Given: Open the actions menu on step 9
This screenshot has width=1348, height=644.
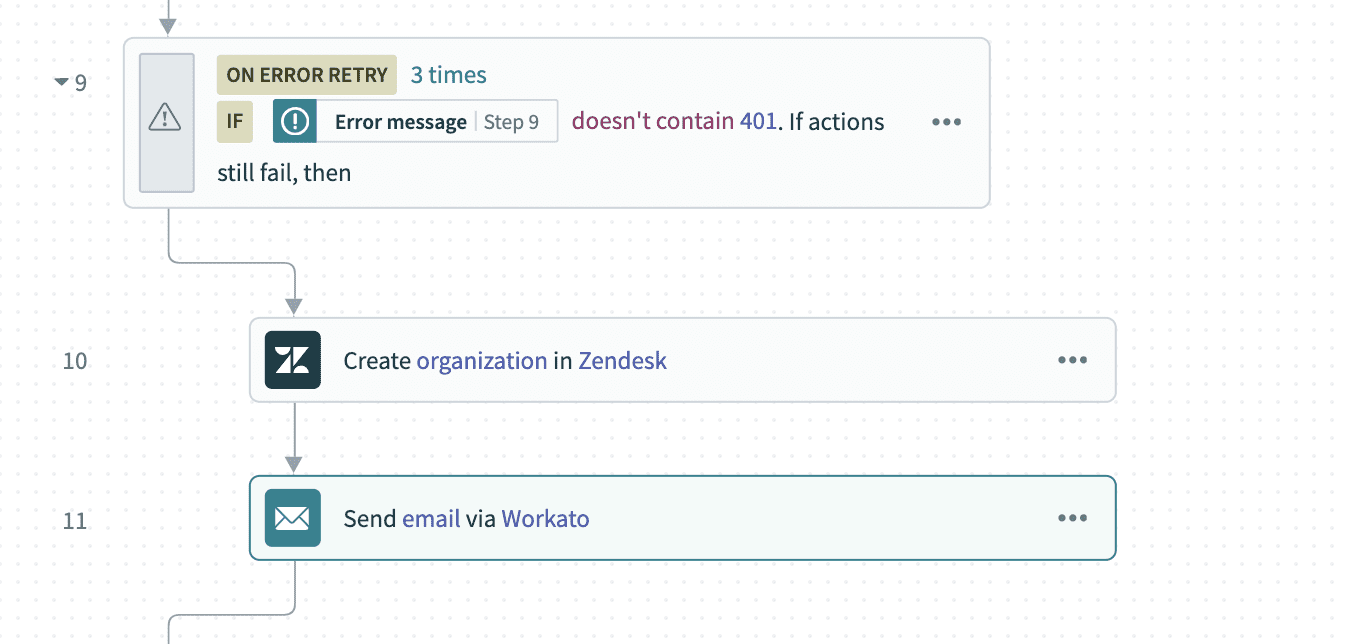Looking at the screenshot, I should pos(946,121).
